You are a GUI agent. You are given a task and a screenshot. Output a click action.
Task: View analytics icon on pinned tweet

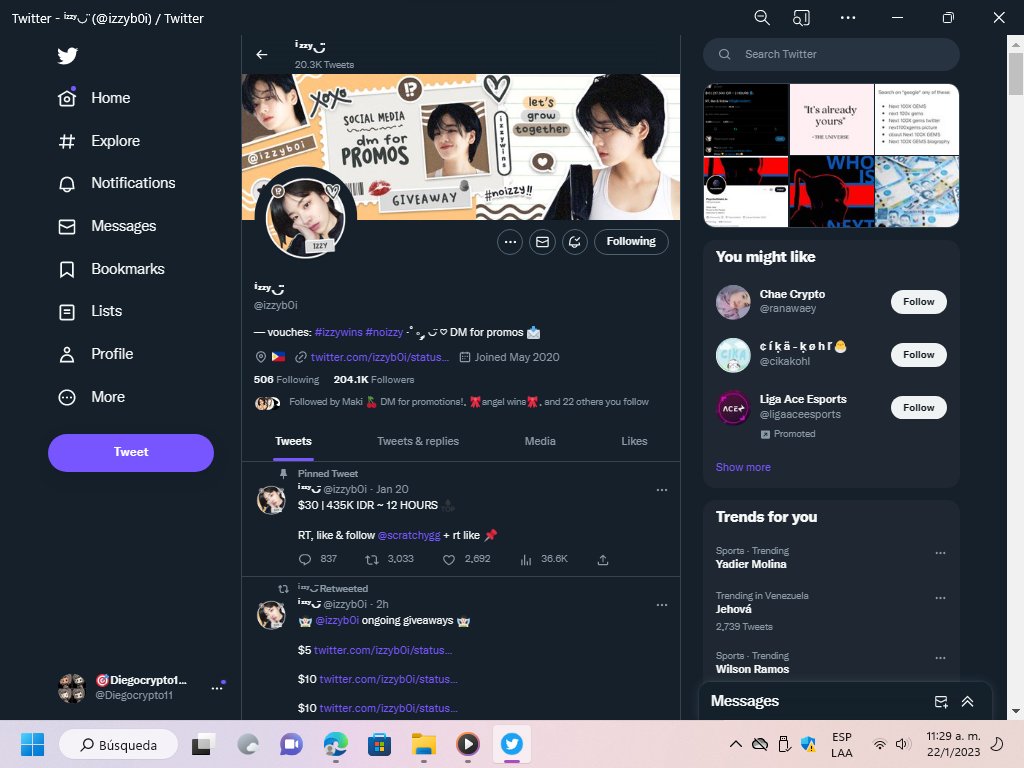526,560
